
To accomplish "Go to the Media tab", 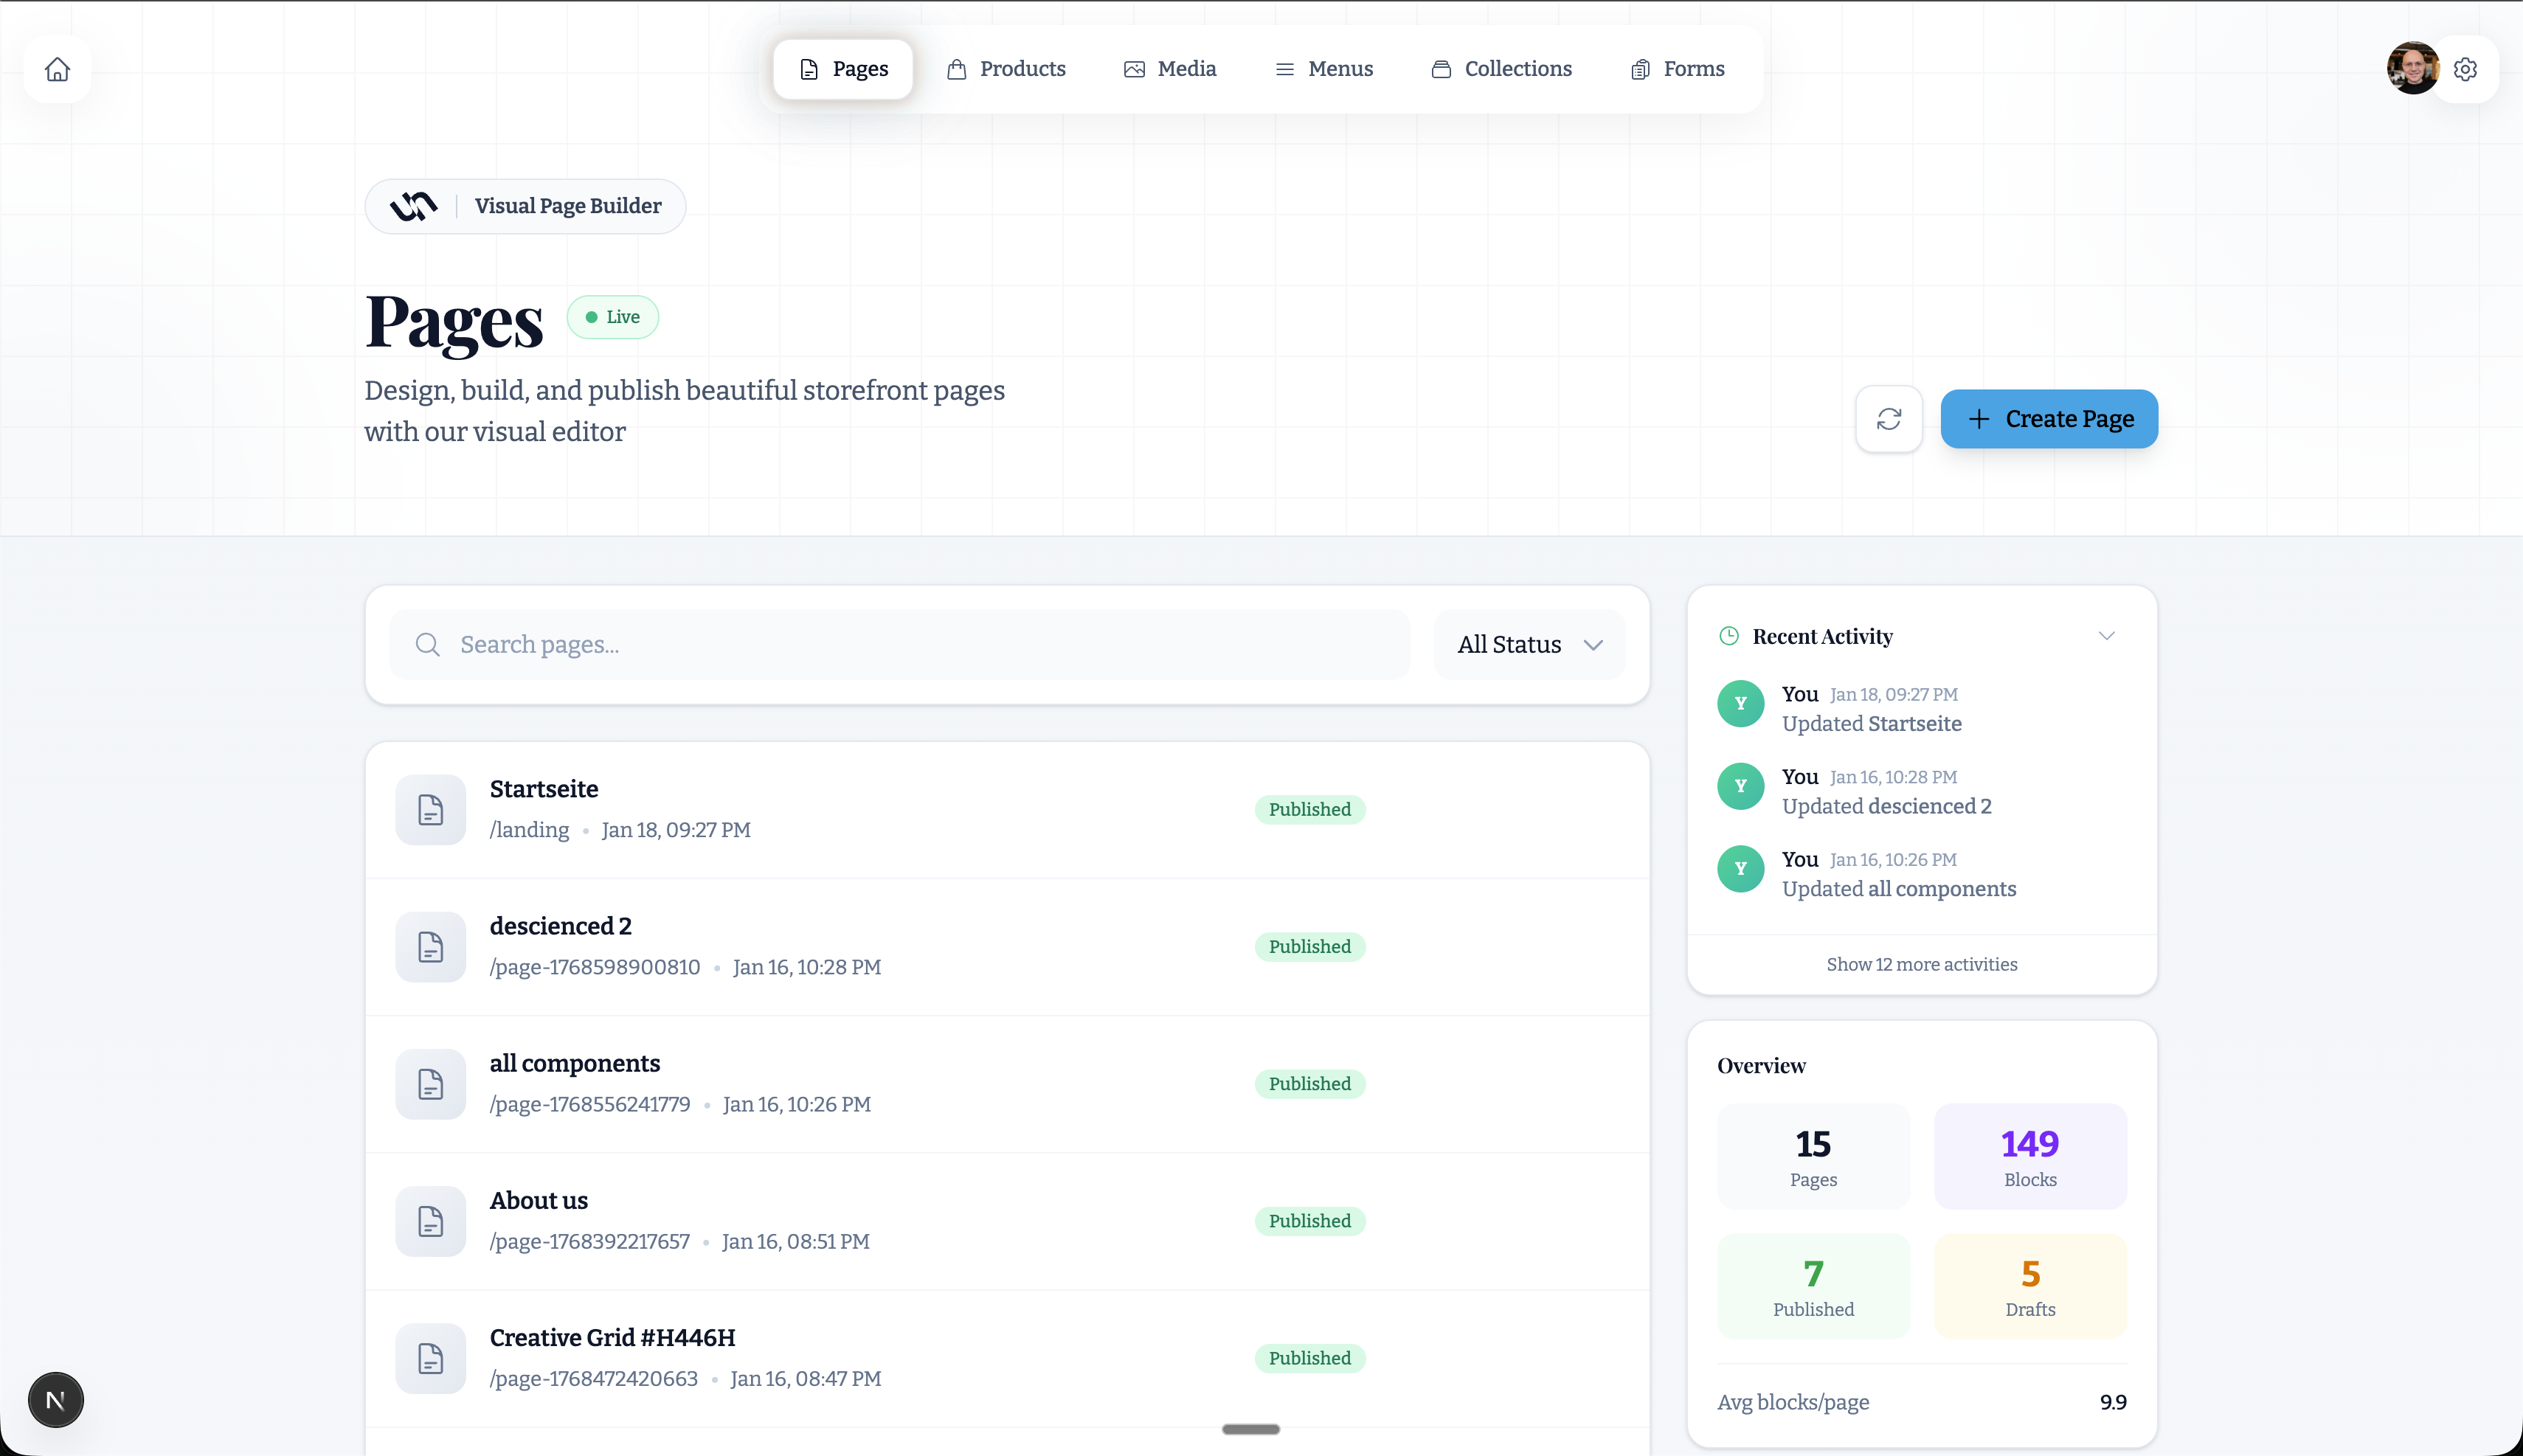I will 1170,69.
